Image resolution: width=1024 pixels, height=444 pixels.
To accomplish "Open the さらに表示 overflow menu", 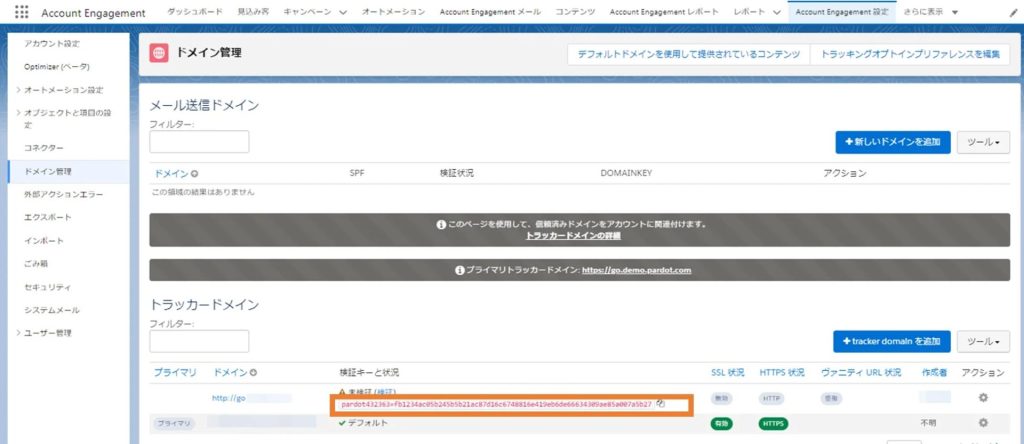I will click(x=931, y=12).
